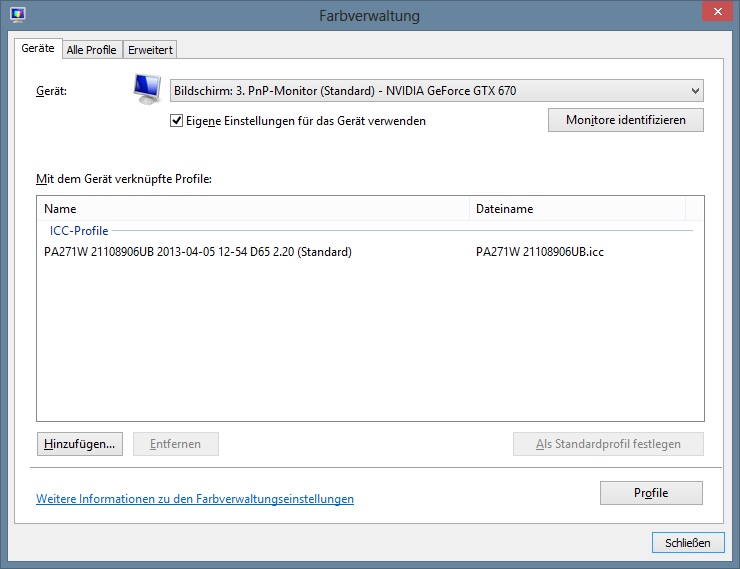Go to the Erweitert tab
Screen dimensions: 740x569
pyautogui.click(x=150, y=50)
